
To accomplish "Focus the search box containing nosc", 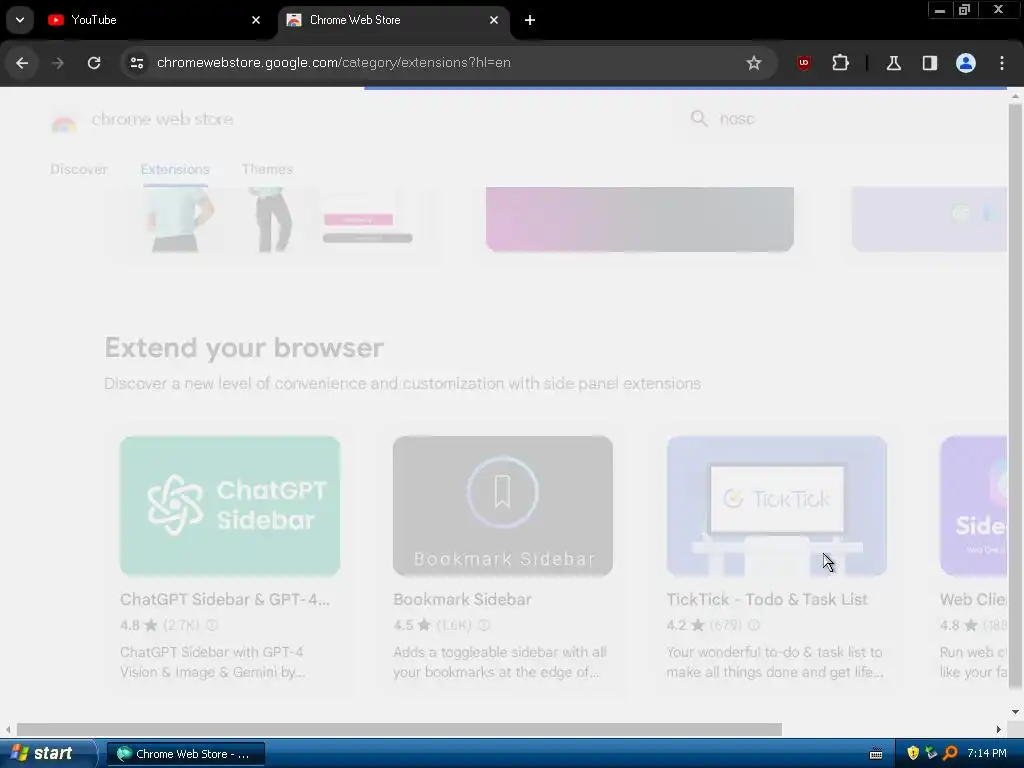I will tap(842, 119).
